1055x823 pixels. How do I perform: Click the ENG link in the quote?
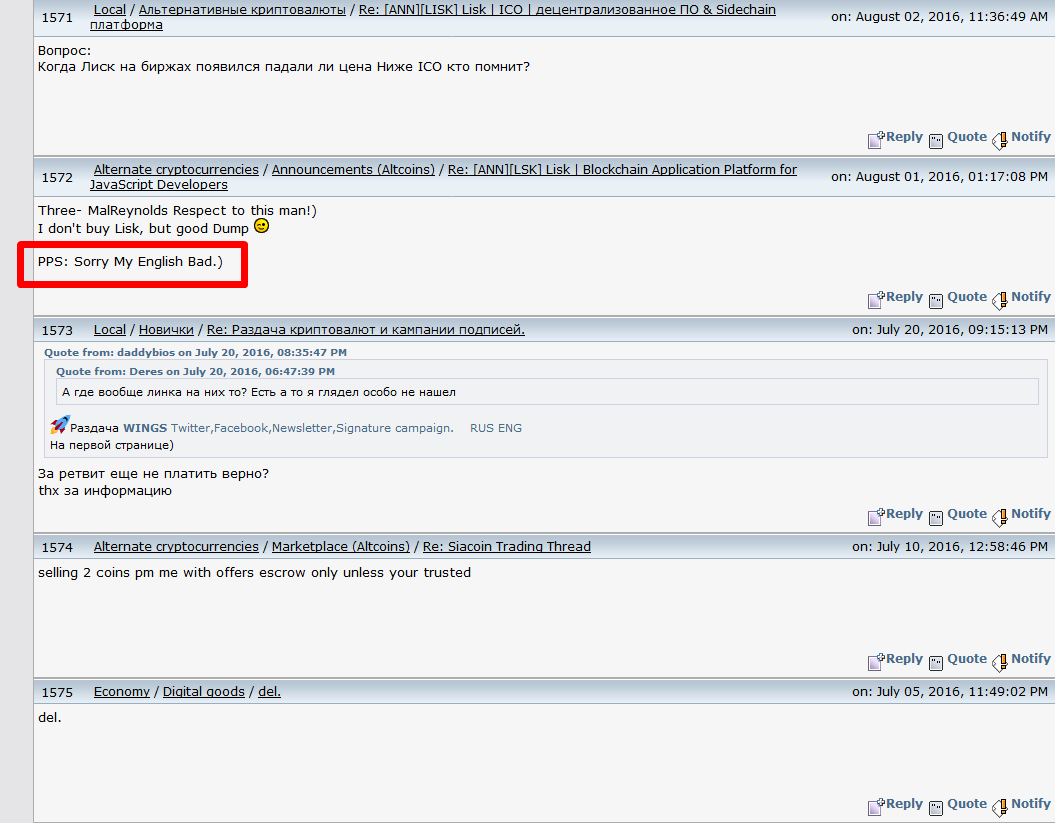point(509,428)
